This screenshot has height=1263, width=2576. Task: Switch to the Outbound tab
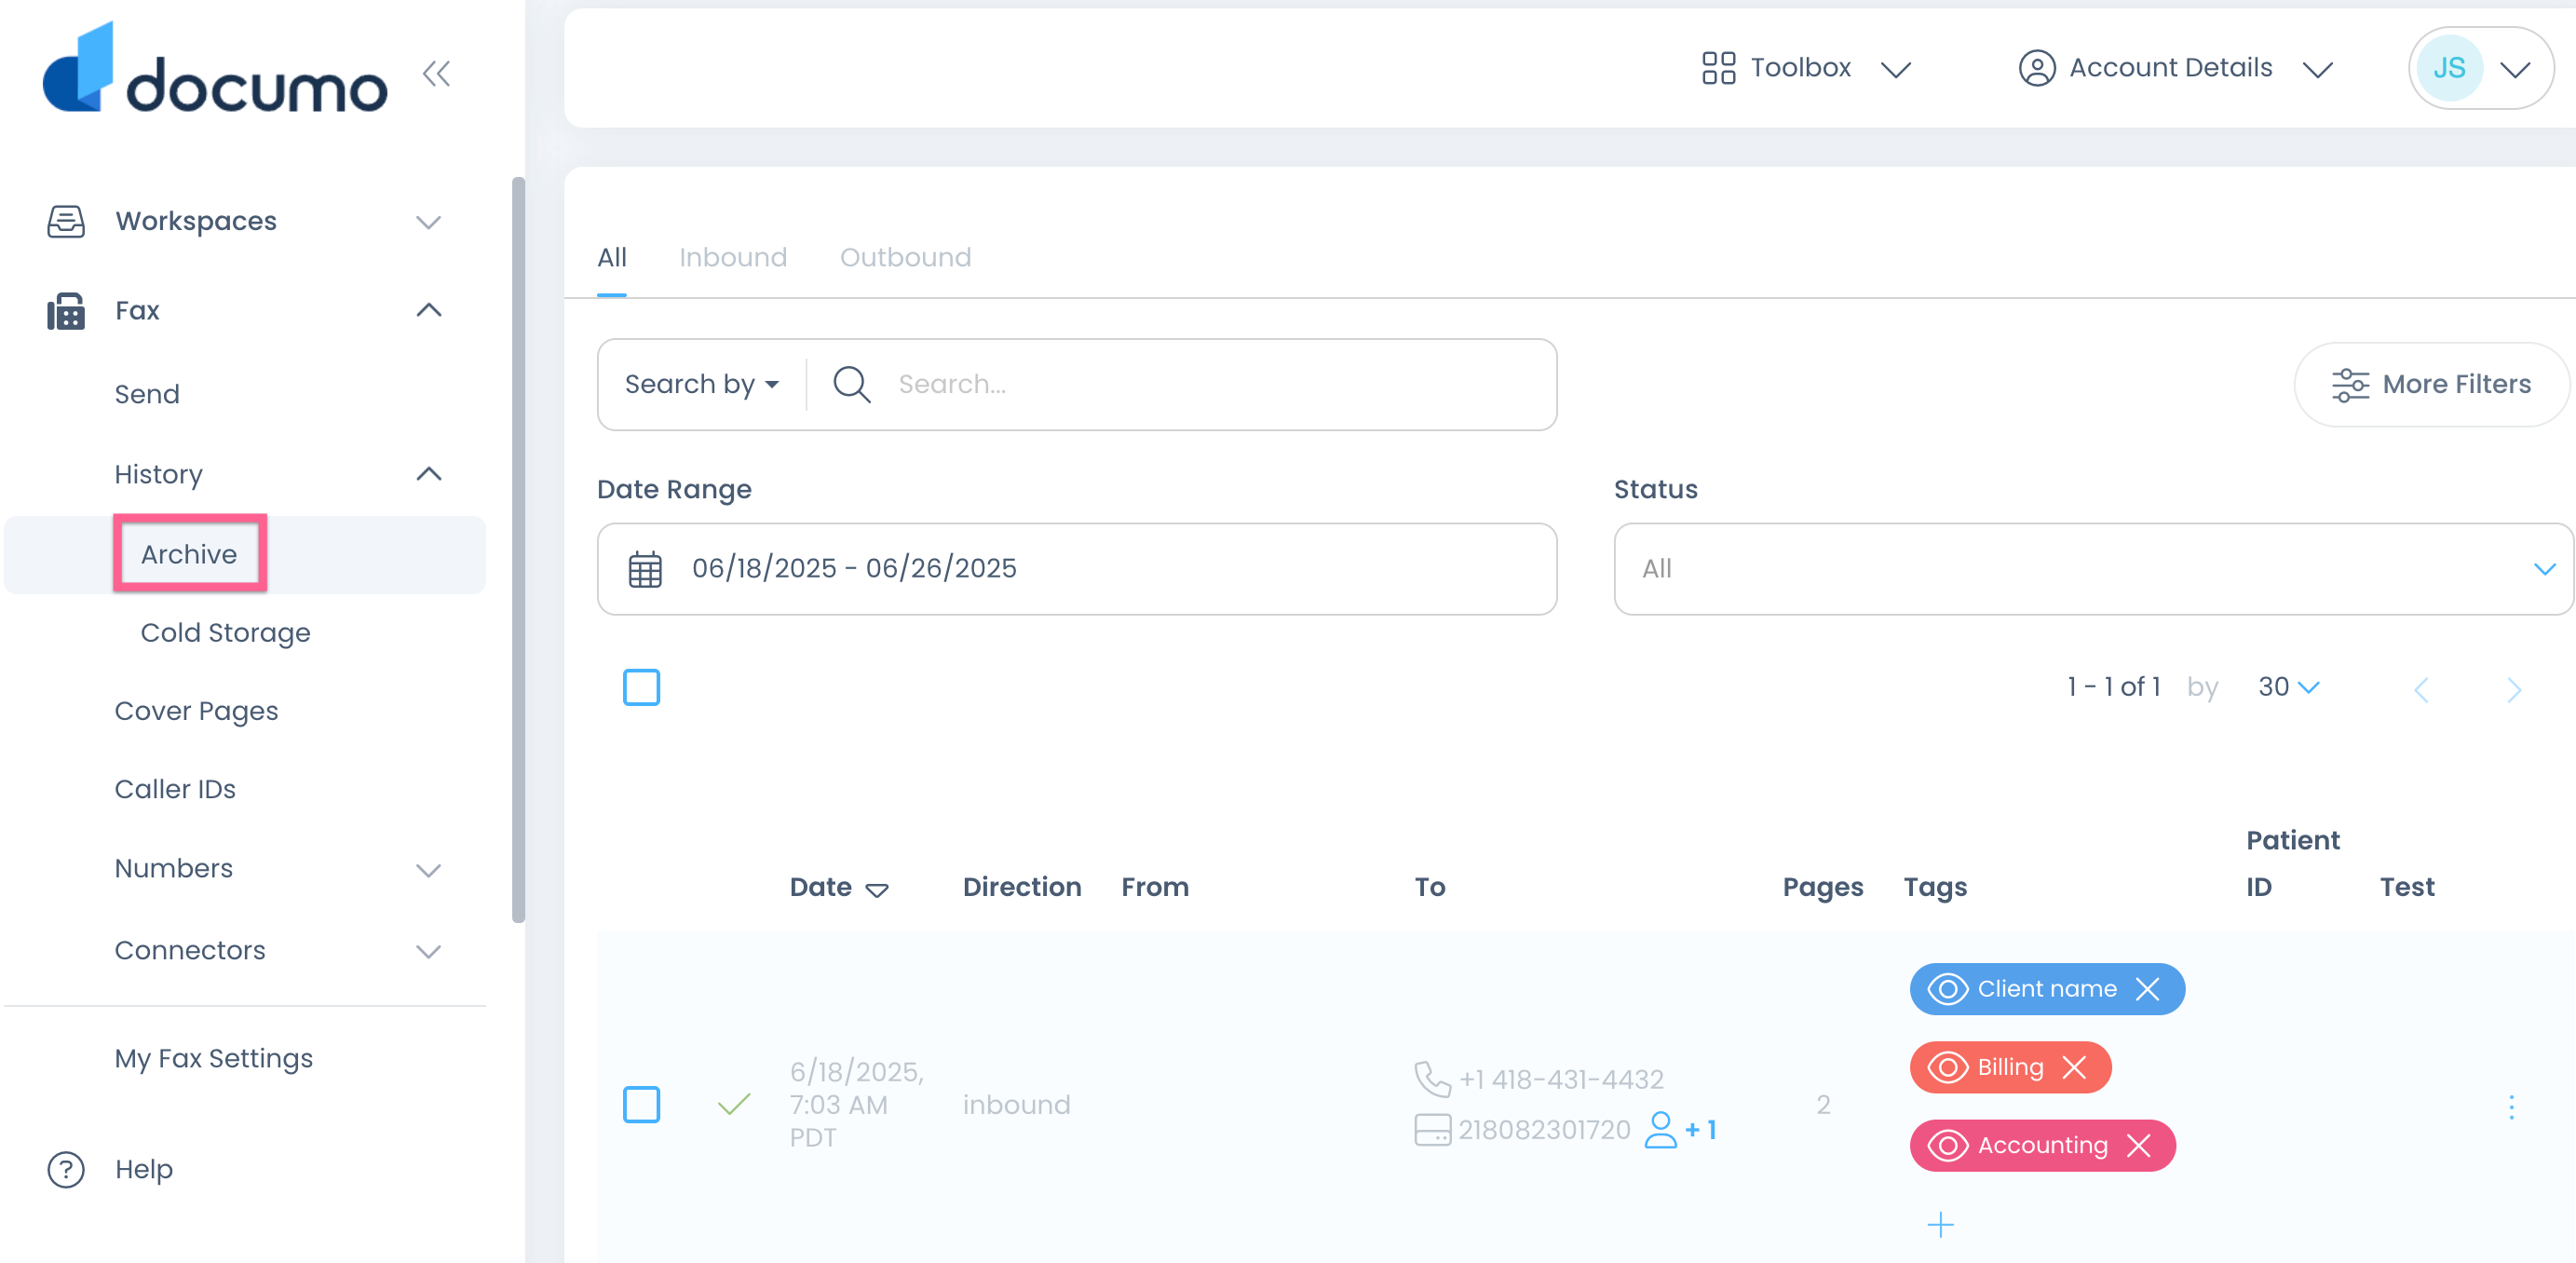click(x=905, y=258)
